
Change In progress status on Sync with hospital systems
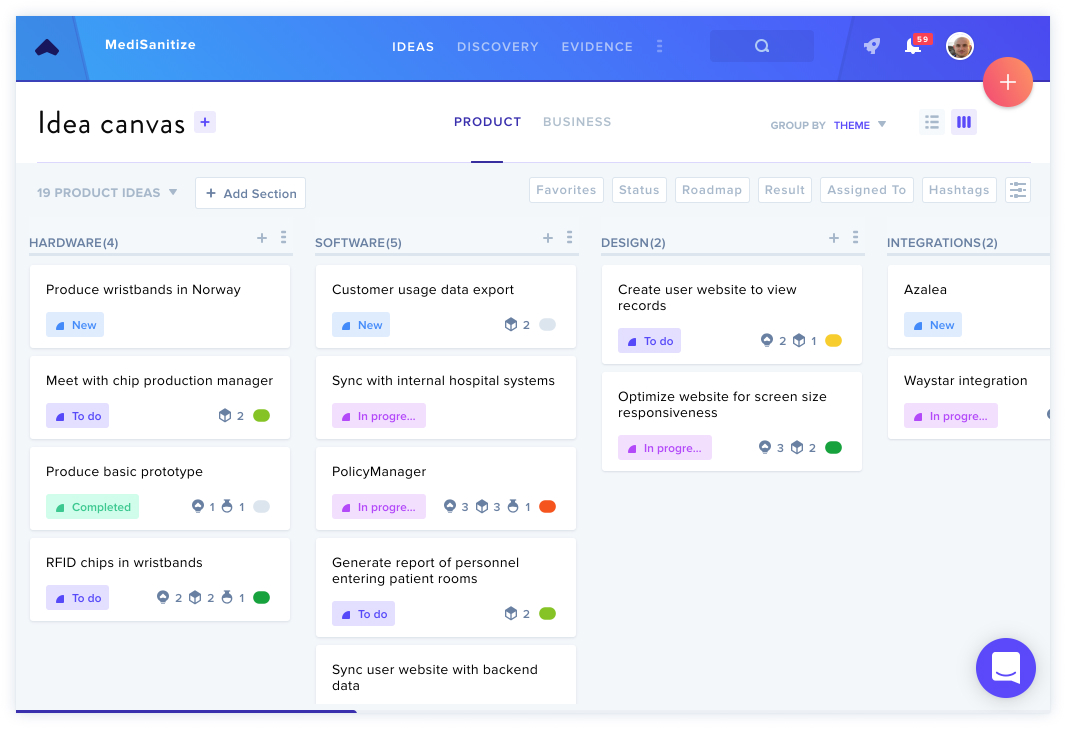tap(379, 416)
